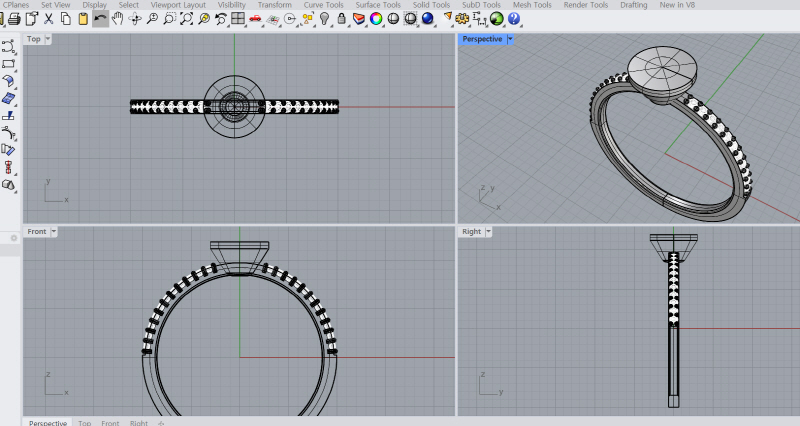Click the blue Help question mark icon
Image resolution: width=800 pixels, height=426 pixels.
pos(514,19)
